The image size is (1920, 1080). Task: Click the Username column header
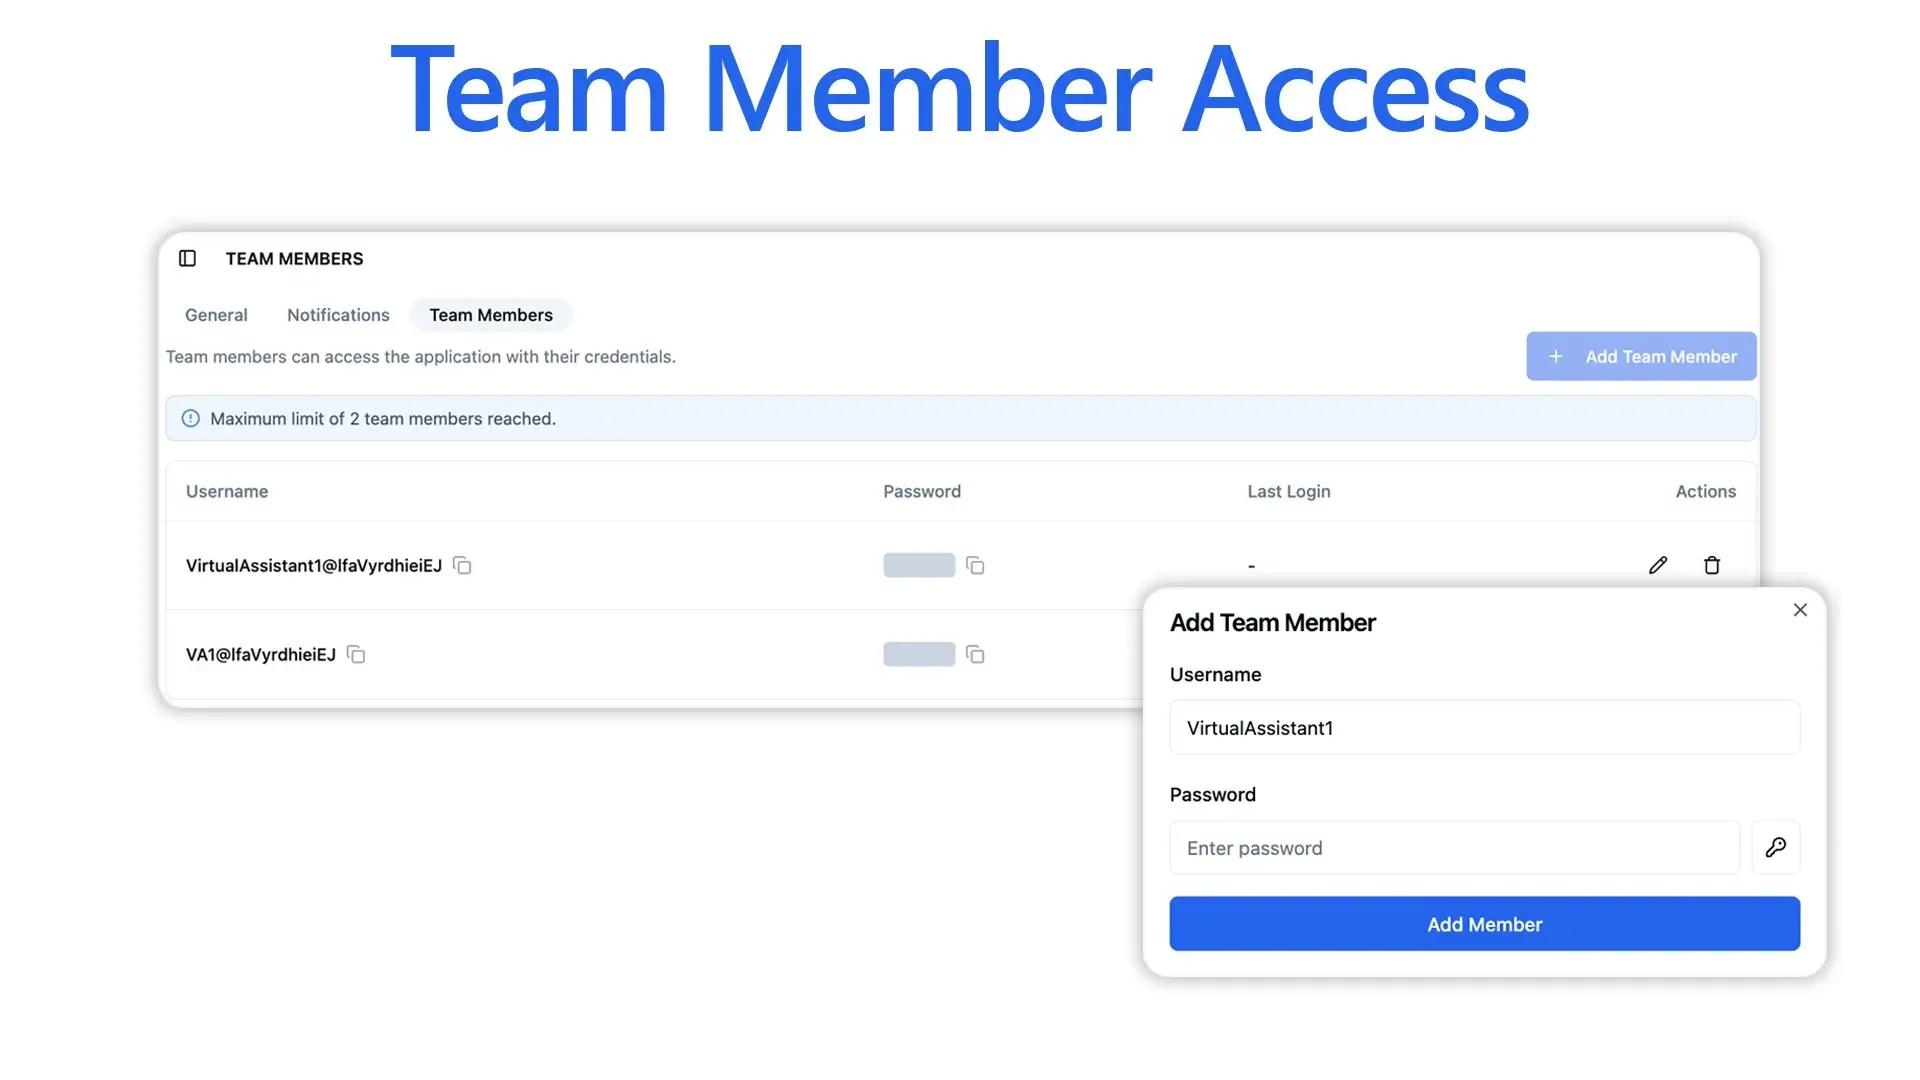tap(226, 491)
